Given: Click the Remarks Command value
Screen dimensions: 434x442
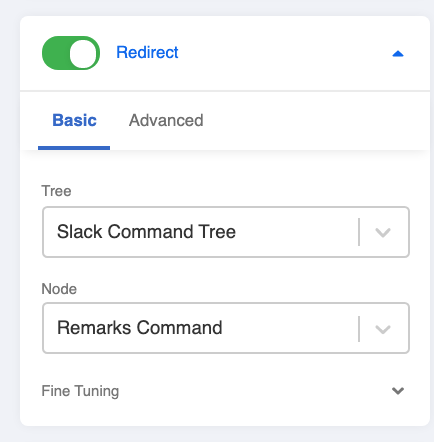Looking at the screenshot, I should click(140, 328).
